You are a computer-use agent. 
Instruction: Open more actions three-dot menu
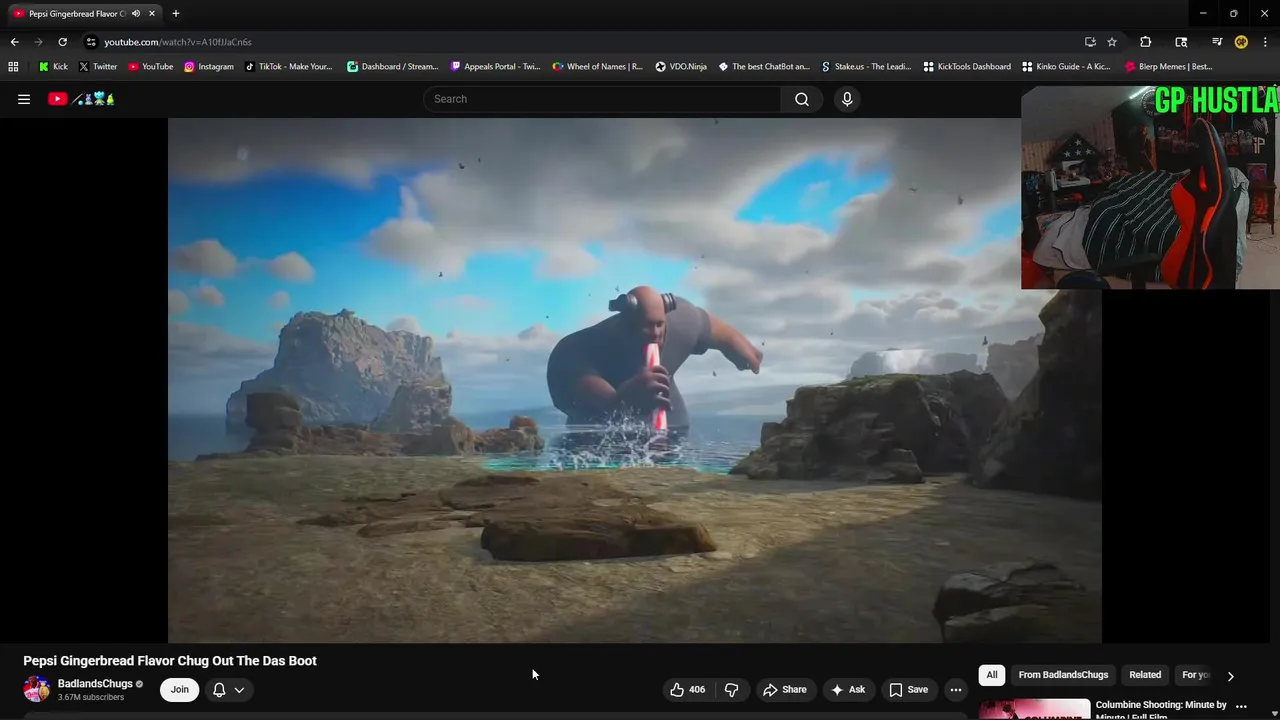[956, 689]
